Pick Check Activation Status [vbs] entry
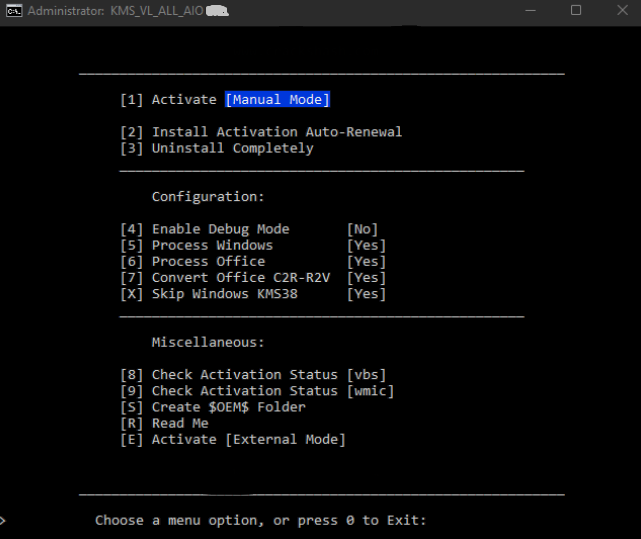This screenshot has width=641, height=539. click(254, 375)
